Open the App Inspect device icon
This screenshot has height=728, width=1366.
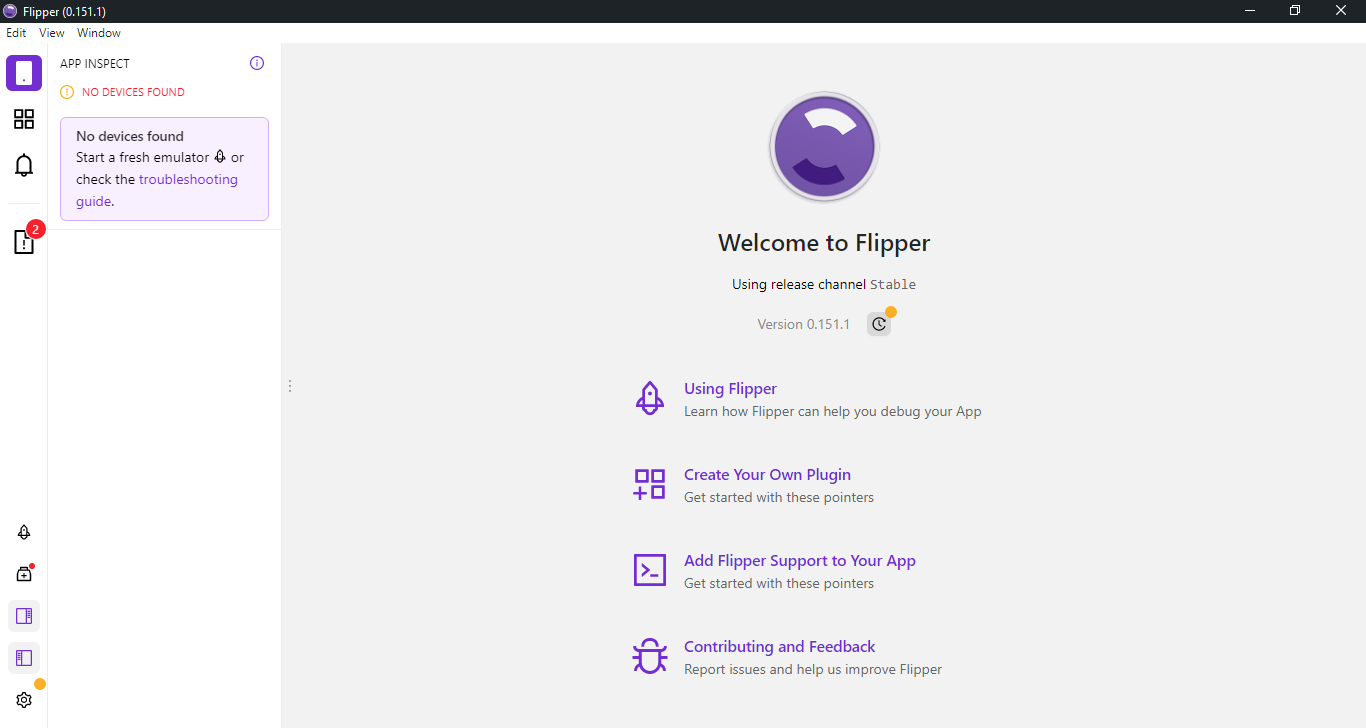24,73
